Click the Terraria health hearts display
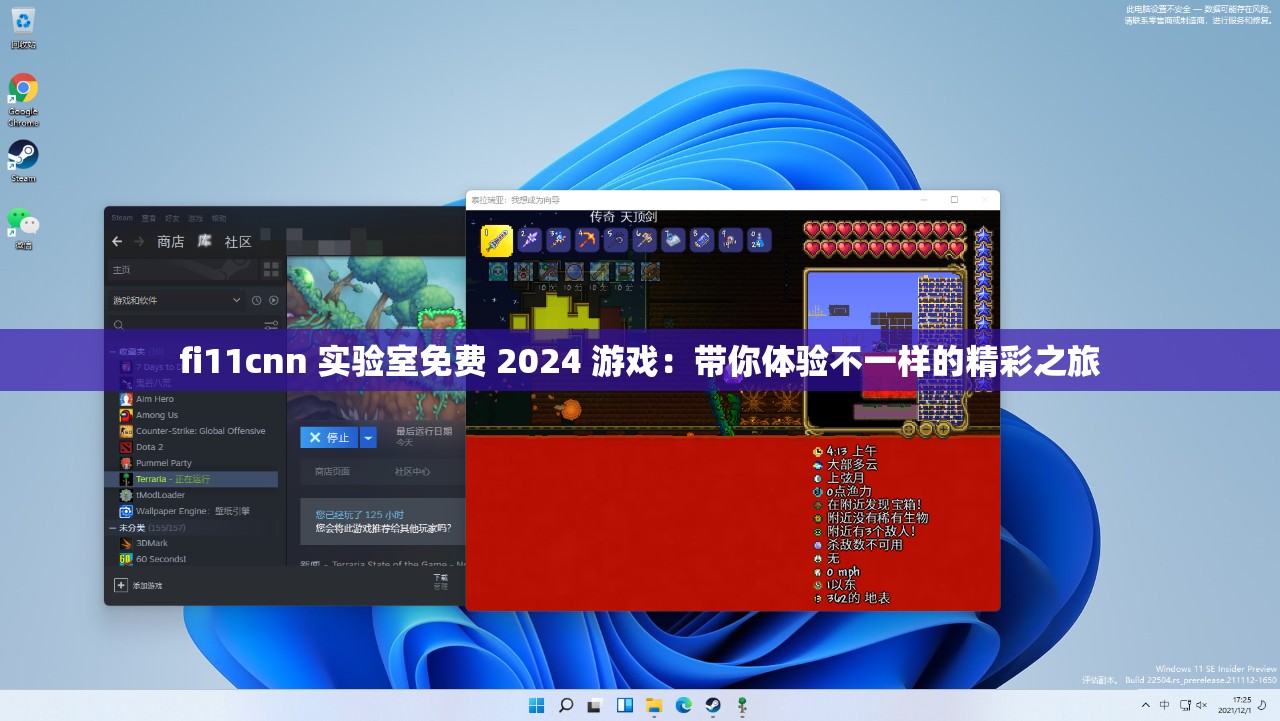The width and height of the screenshot is (1280, 721). click(885, 238)
